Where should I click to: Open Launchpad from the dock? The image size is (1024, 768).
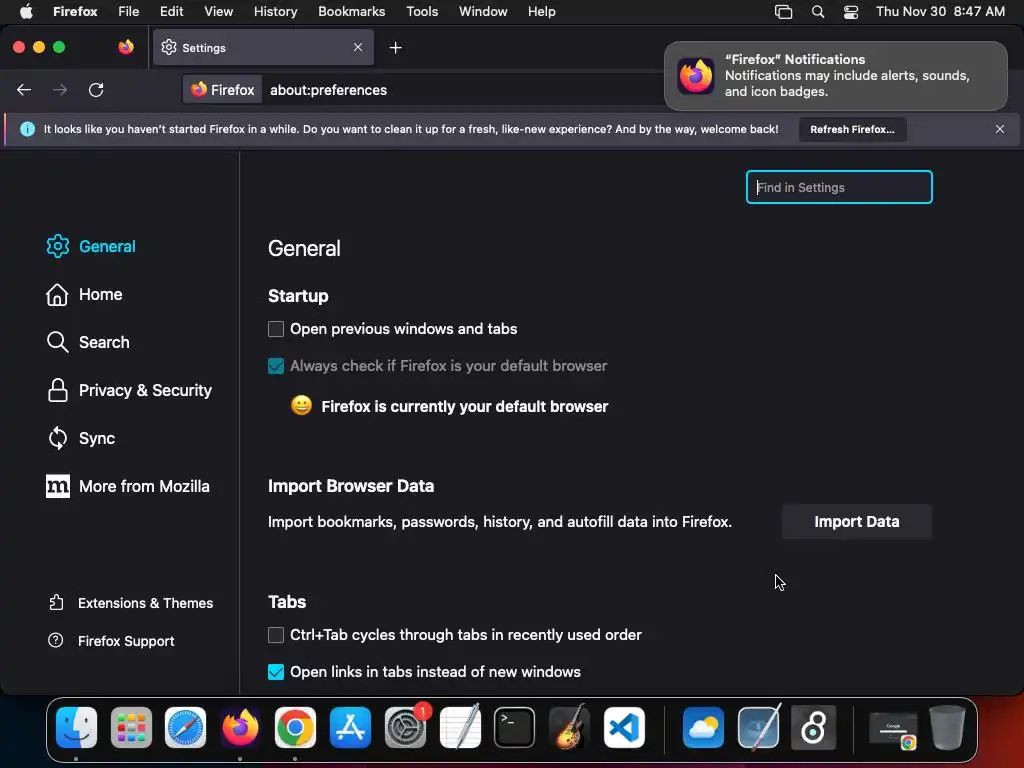131,727
